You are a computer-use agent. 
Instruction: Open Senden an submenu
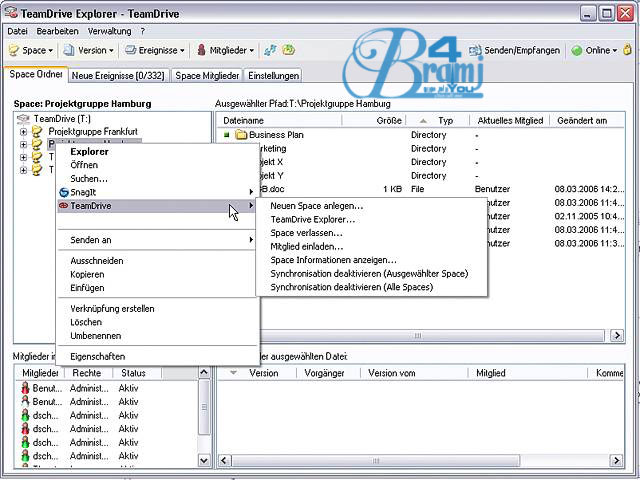pos(157,240)
